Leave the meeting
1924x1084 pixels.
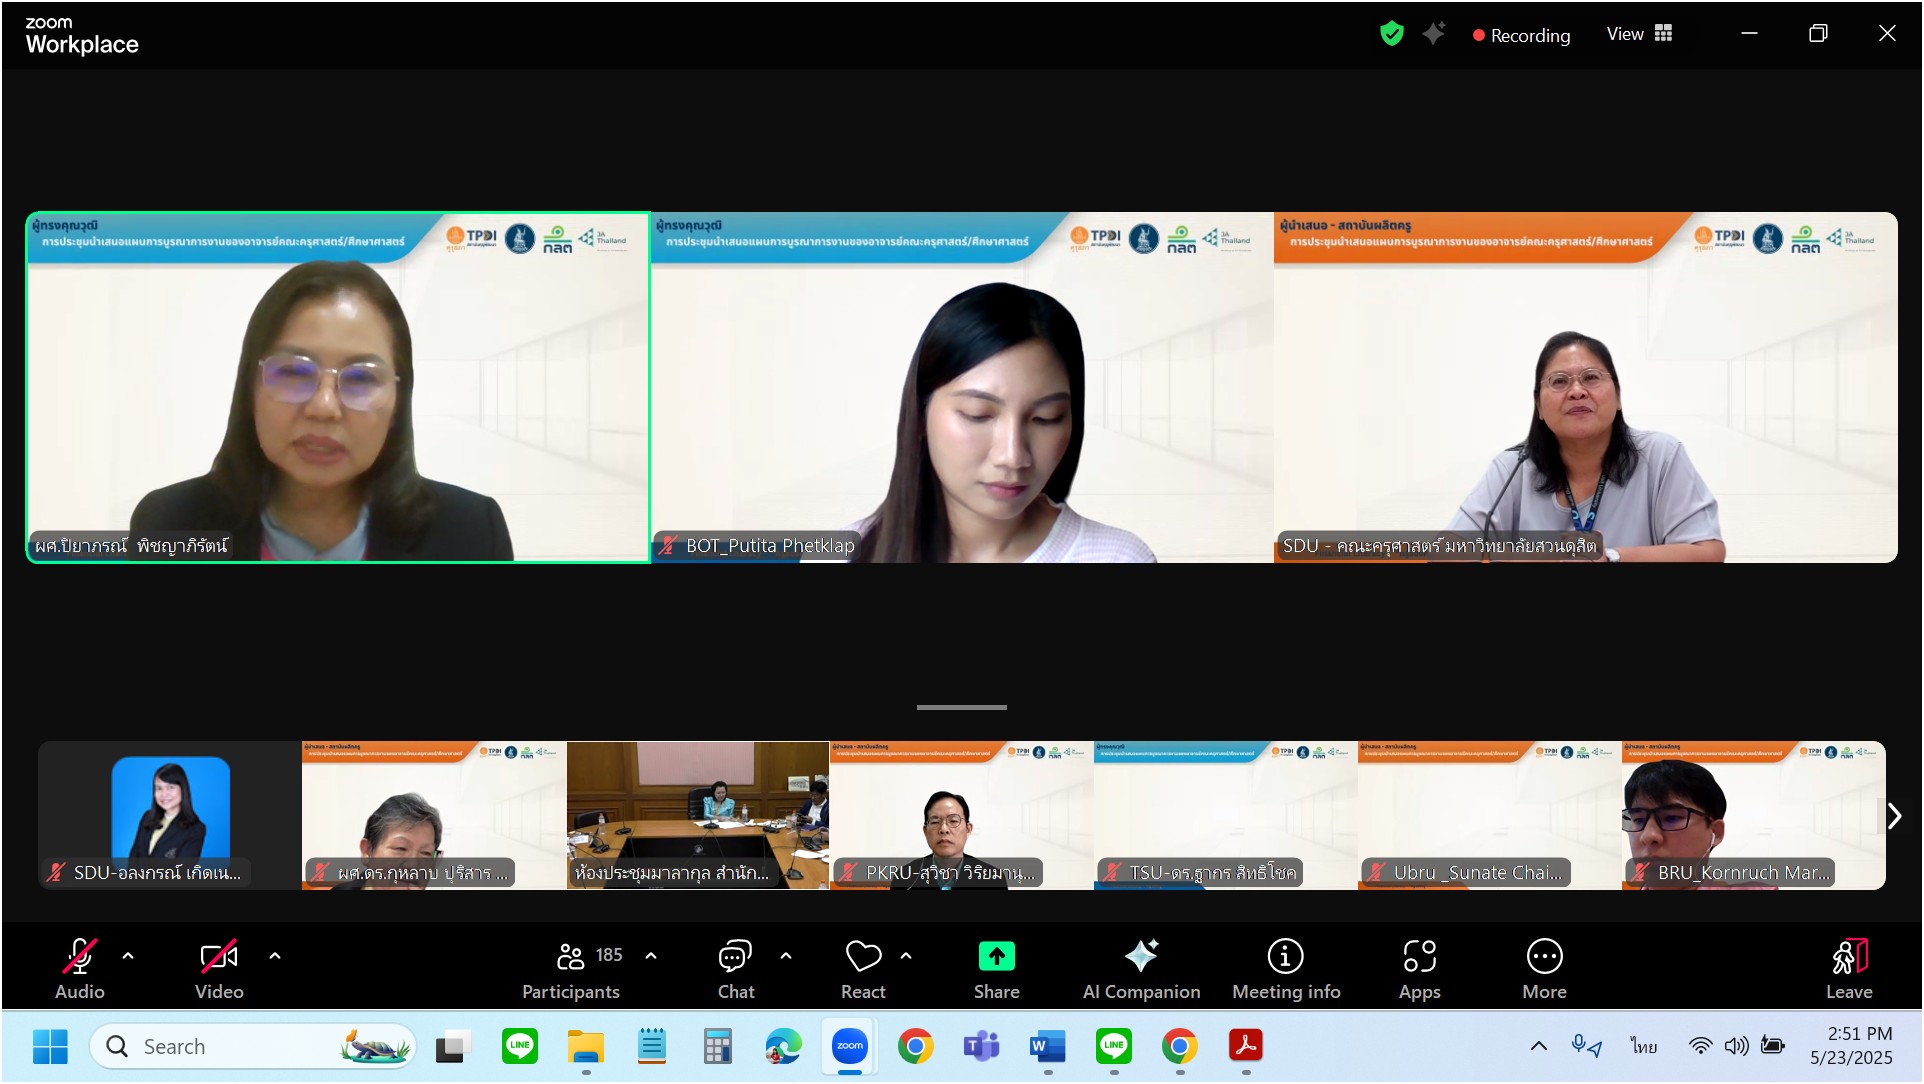(1849, 969)
